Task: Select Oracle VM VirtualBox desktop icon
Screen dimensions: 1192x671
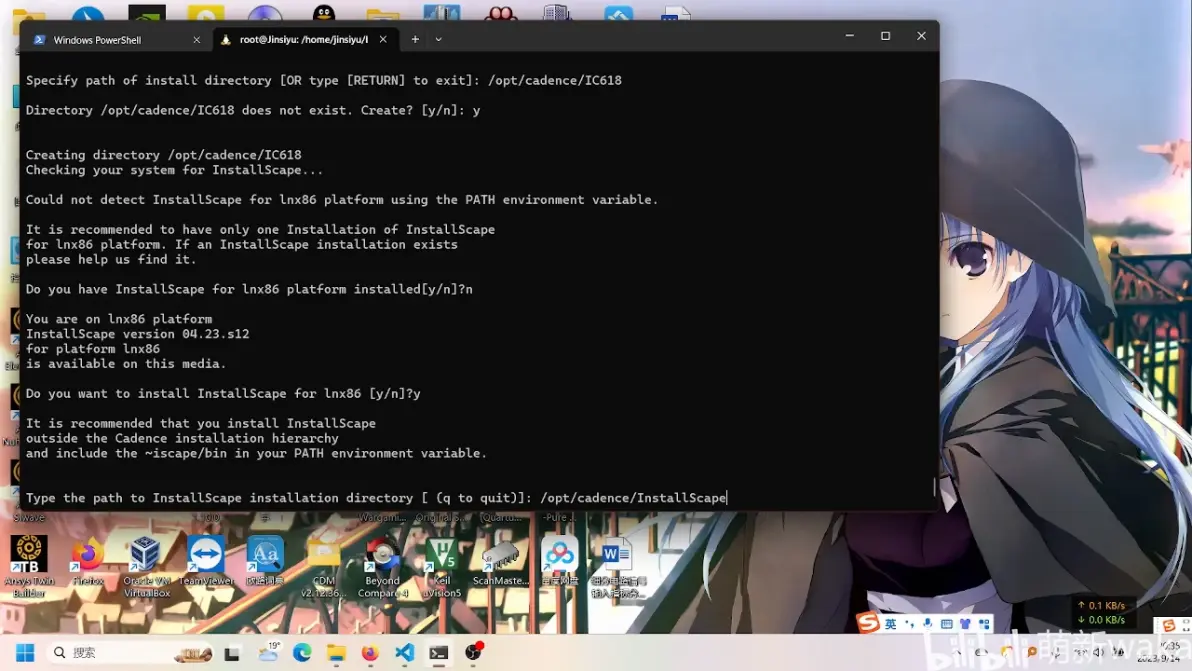Action: click(x=147, y=565)
